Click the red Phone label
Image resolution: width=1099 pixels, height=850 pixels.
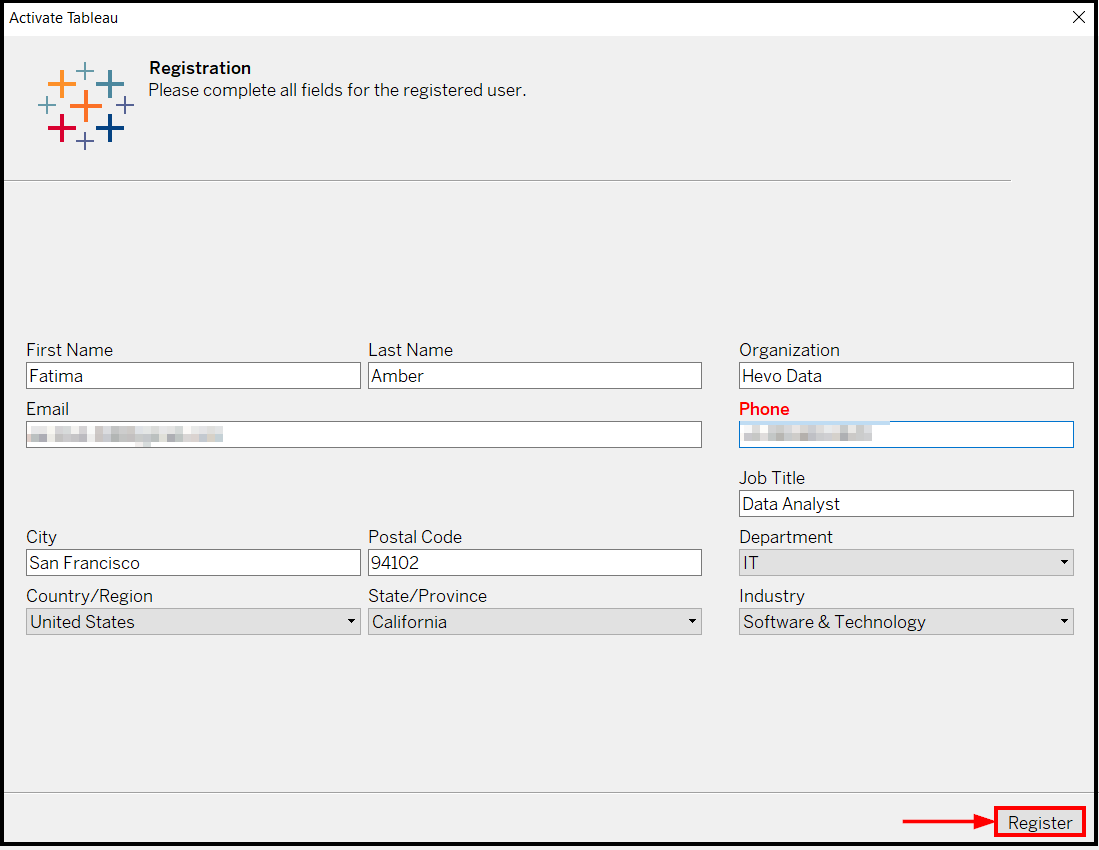pos(764,409)
